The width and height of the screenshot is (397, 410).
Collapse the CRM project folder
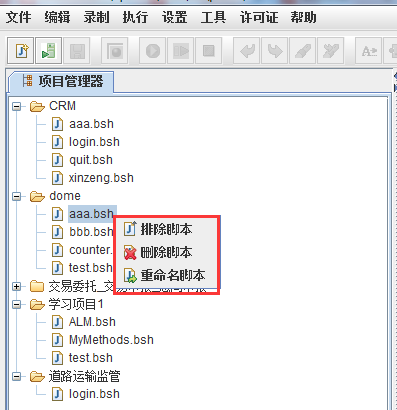(x=16, y=107)
